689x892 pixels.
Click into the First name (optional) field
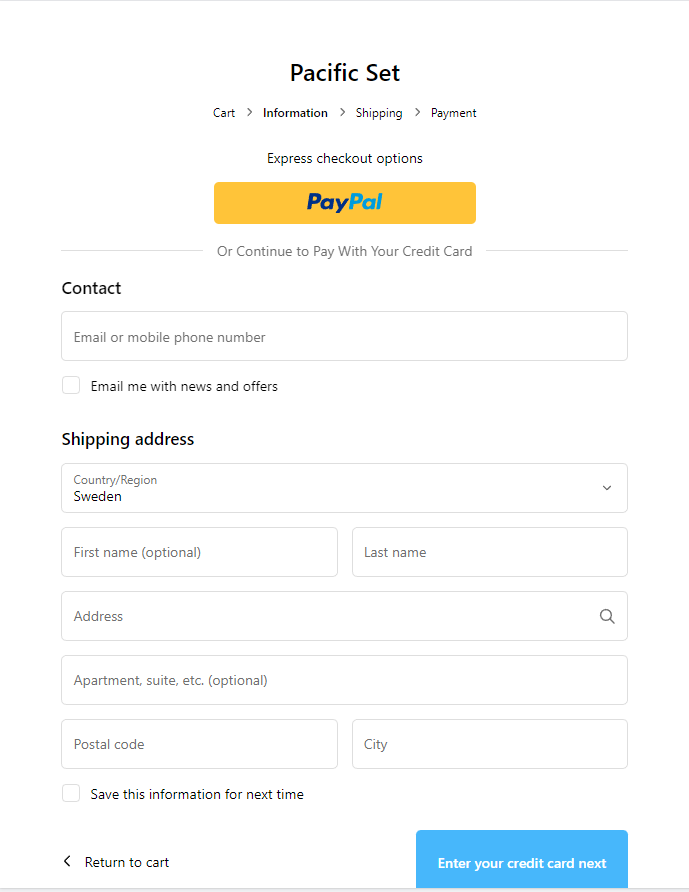199,552
